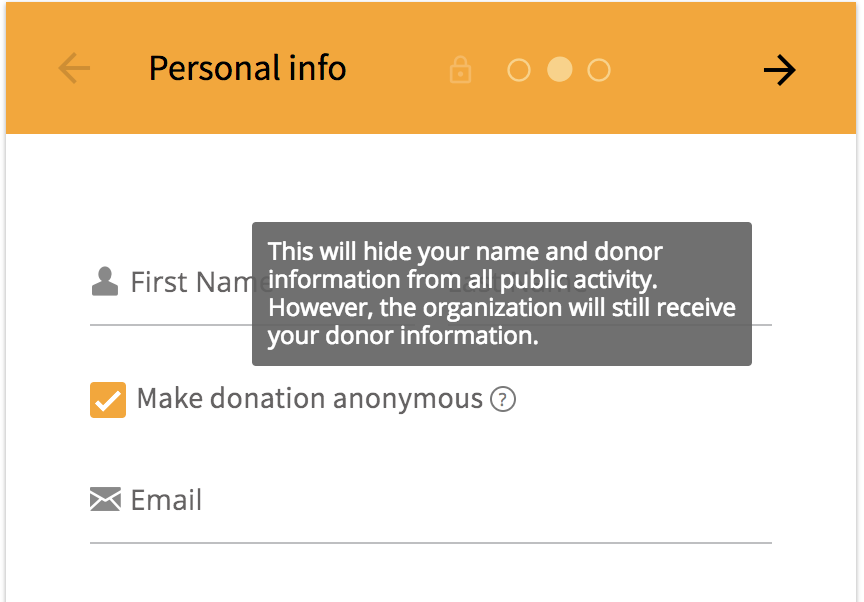Click the back arrow in the header
Viewport: 864px width, 602px height.
coord(74,69)
